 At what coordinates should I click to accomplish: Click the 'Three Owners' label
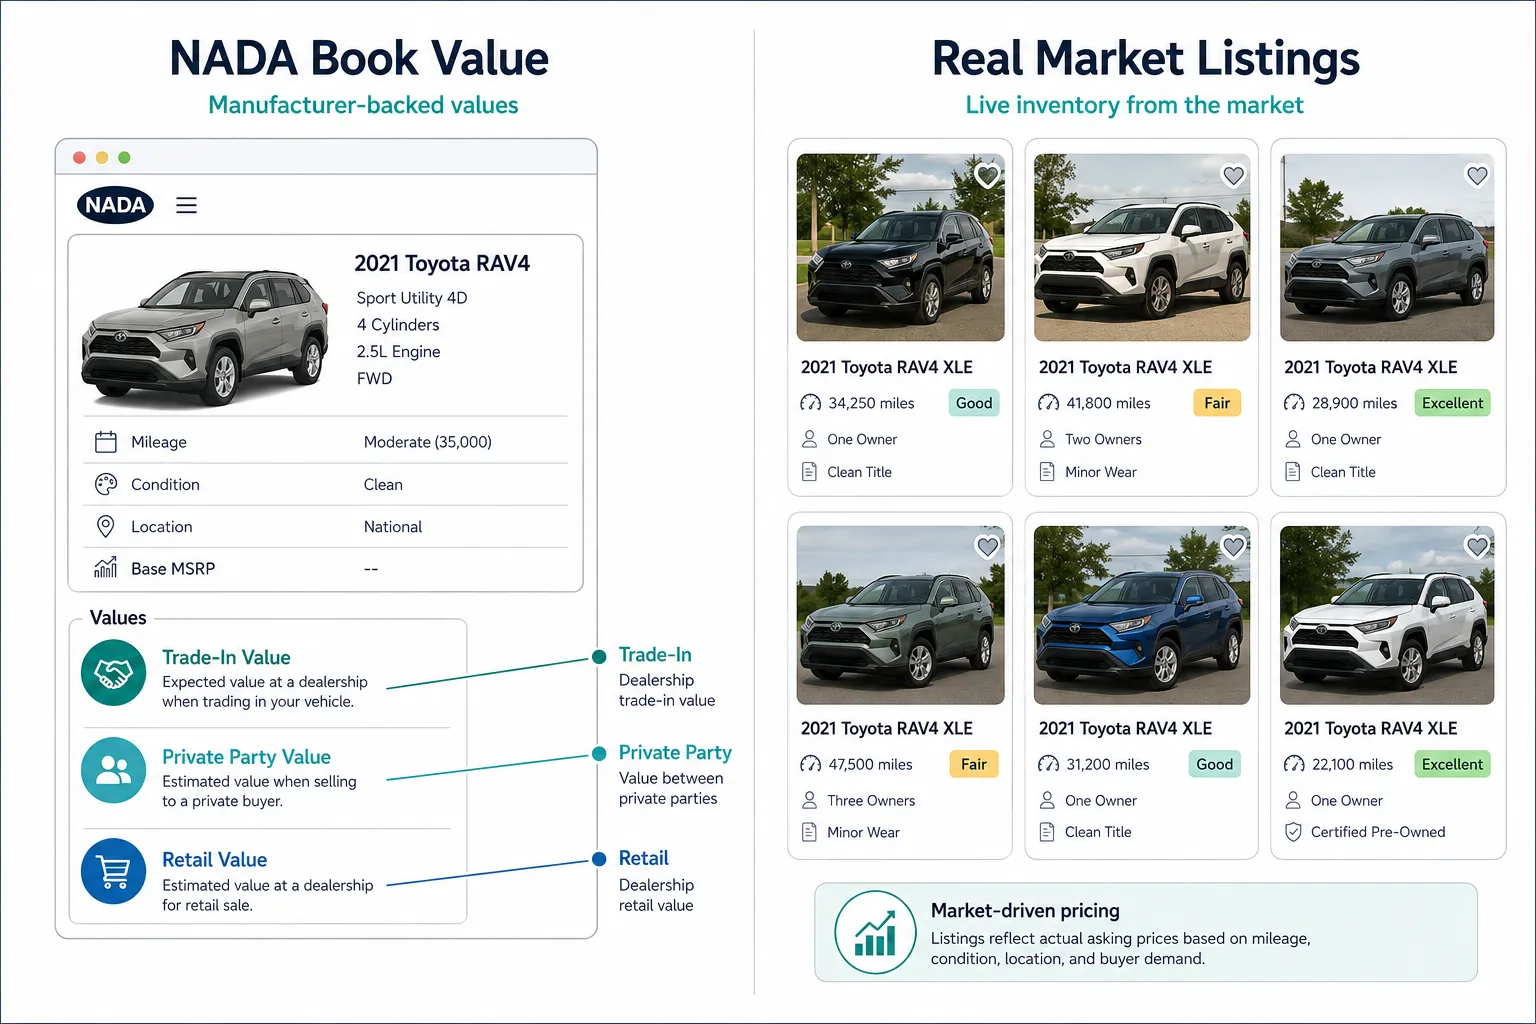[x=871, y=800]
